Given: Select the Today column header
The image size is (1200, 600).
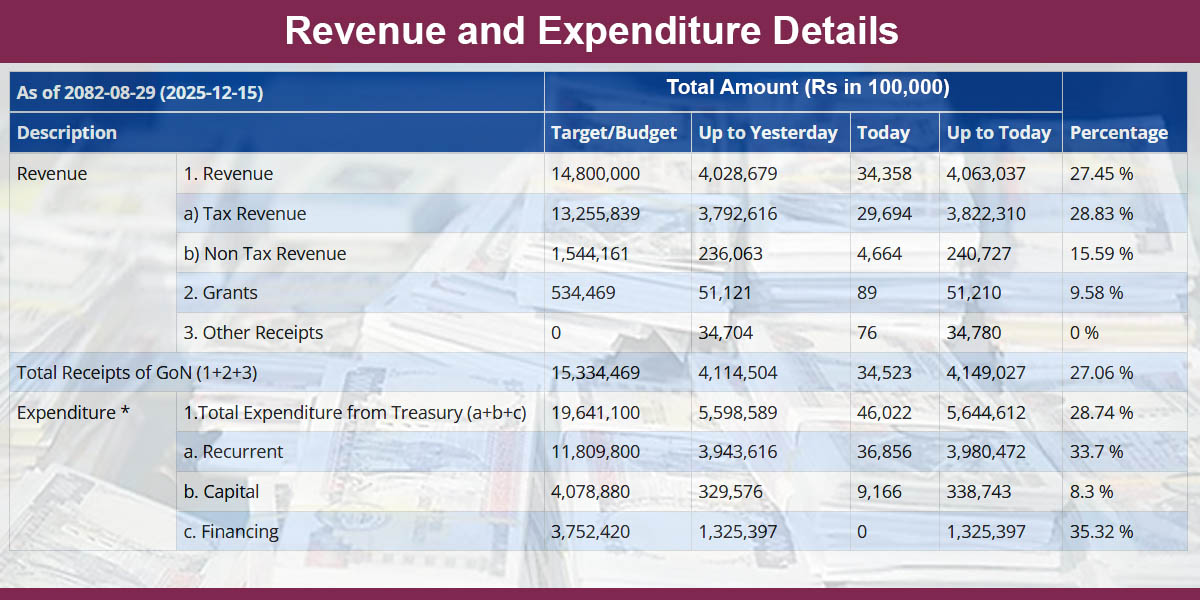Looking at the screenshot, I should coord(884,132).
